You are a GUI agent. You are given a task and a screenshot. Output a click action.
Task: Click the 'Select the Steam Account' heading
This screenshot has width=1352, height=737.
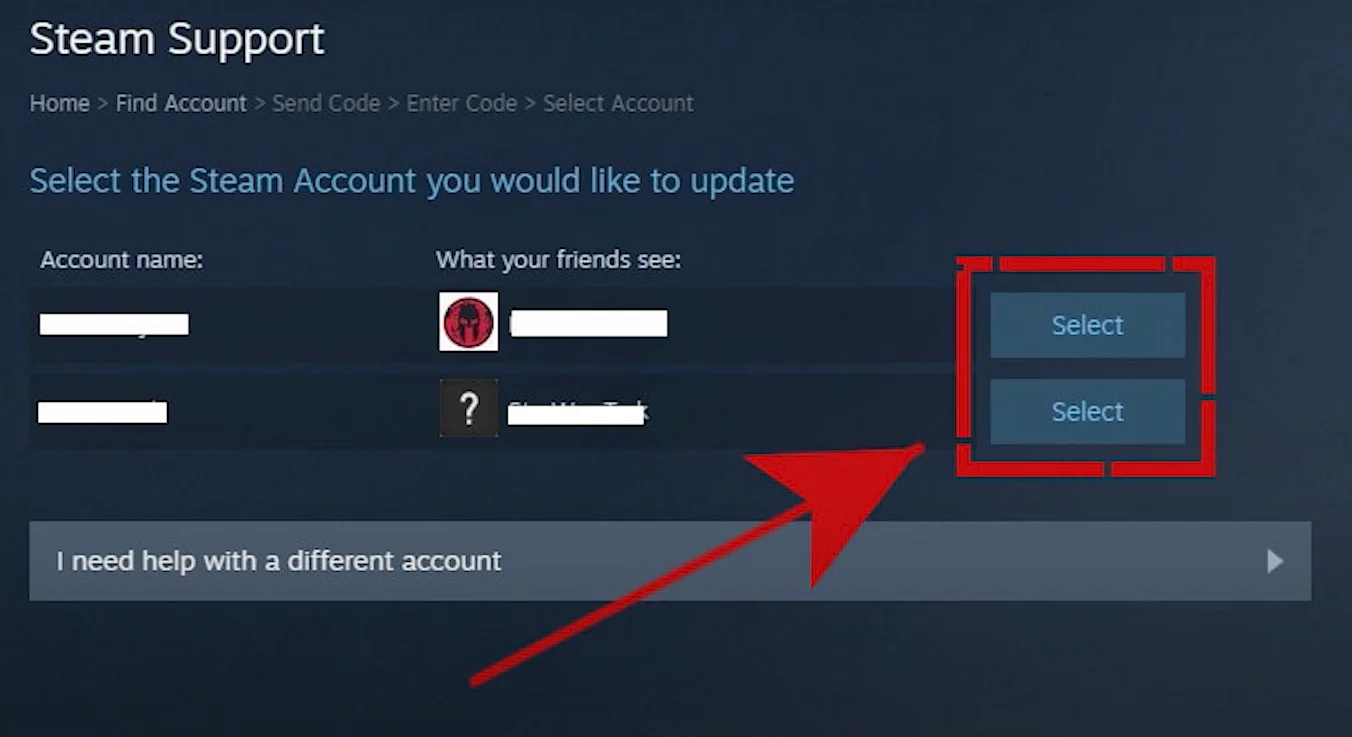click(412, 181)
